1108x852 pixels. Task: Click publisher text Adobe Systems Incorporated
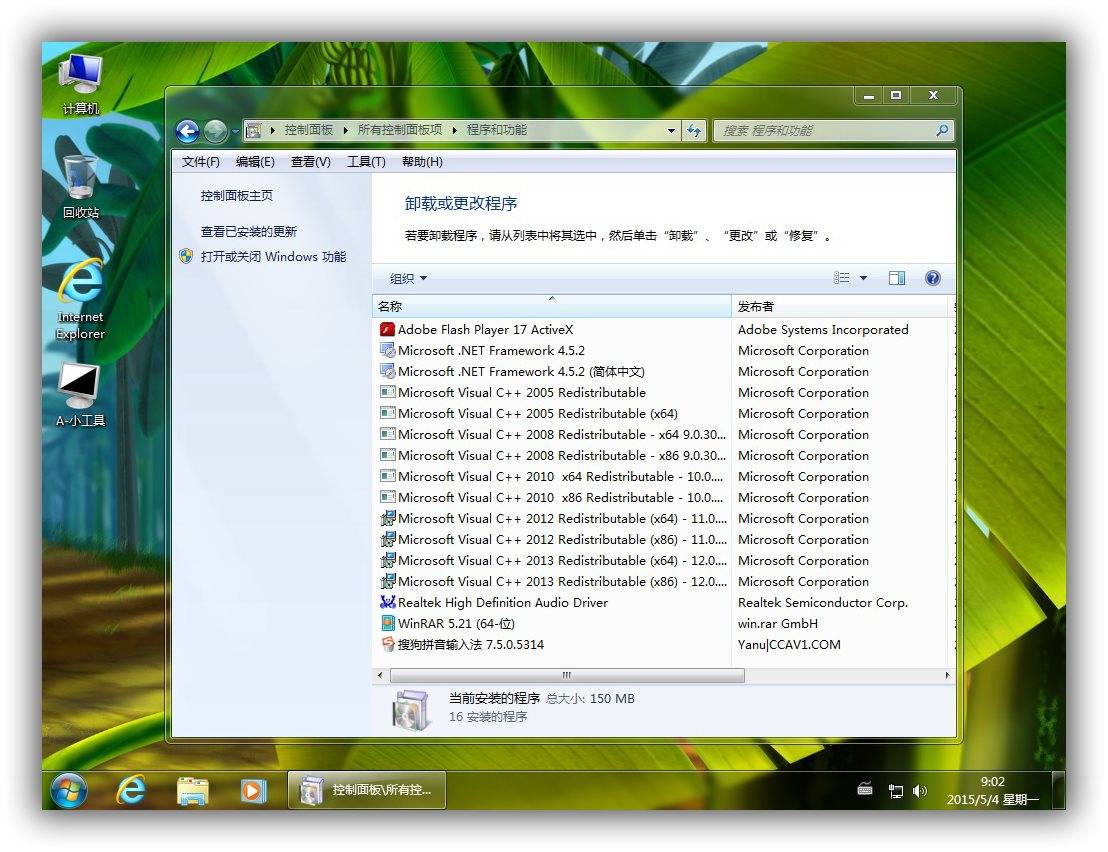pyautogui.click(x=823, y=329)
